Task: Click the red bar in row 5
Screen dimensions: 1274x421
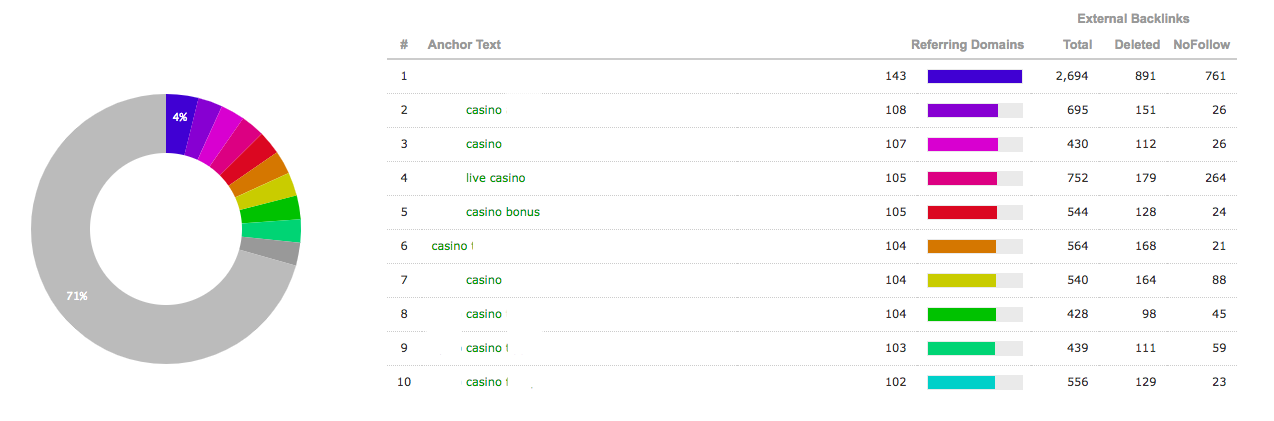Action: tap(962, 212)
